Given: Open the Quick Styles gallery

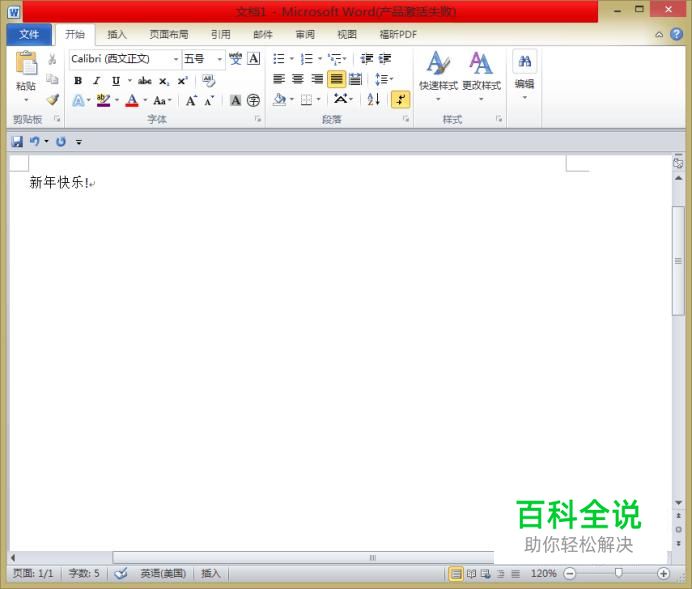Looking at the screenshot, I should point(438,76).
